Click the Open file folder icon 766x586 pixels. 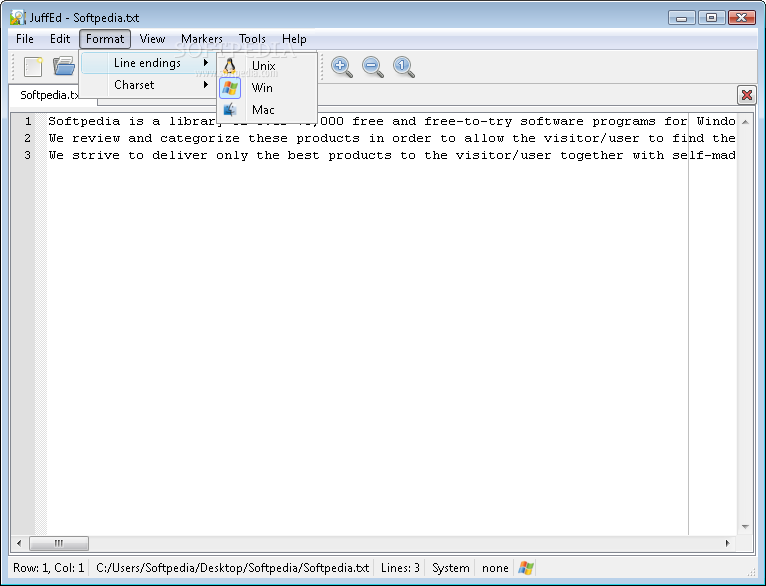(x=64, y=66)
